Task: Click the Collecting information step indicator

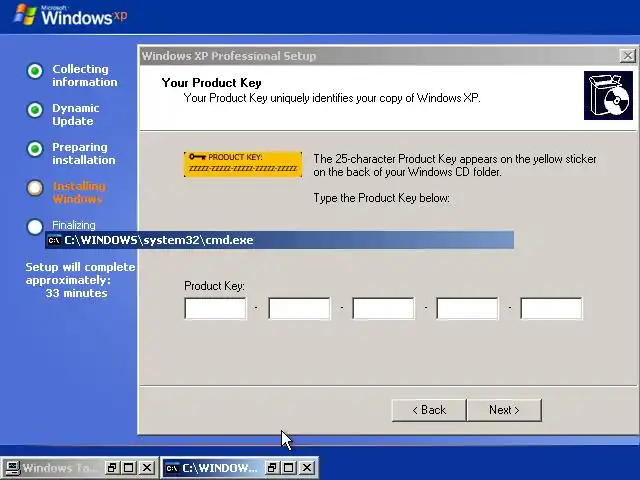Action: 35,71
